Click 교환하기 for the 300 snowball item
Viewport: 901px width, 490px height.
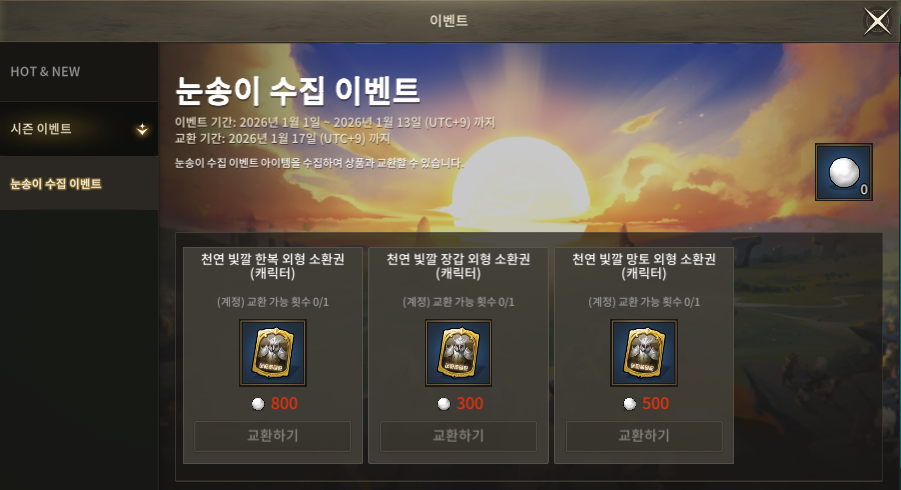tap(459, 436)
